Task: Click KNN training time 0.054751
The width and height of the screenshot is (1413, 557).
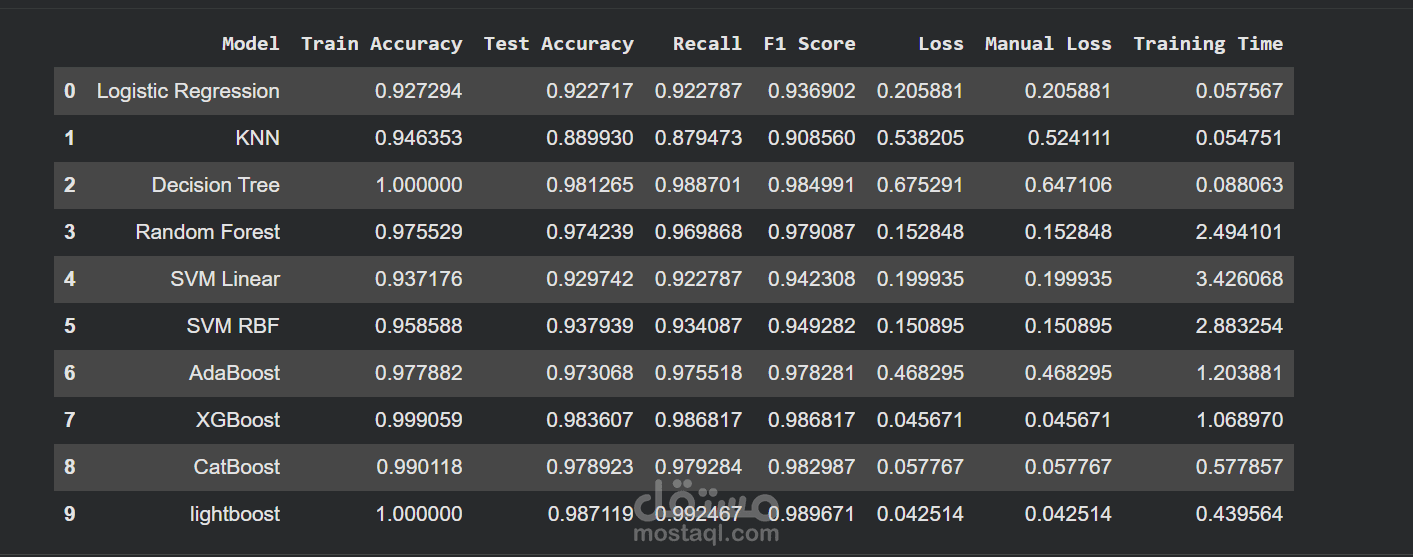Action: pos(1240,138)
